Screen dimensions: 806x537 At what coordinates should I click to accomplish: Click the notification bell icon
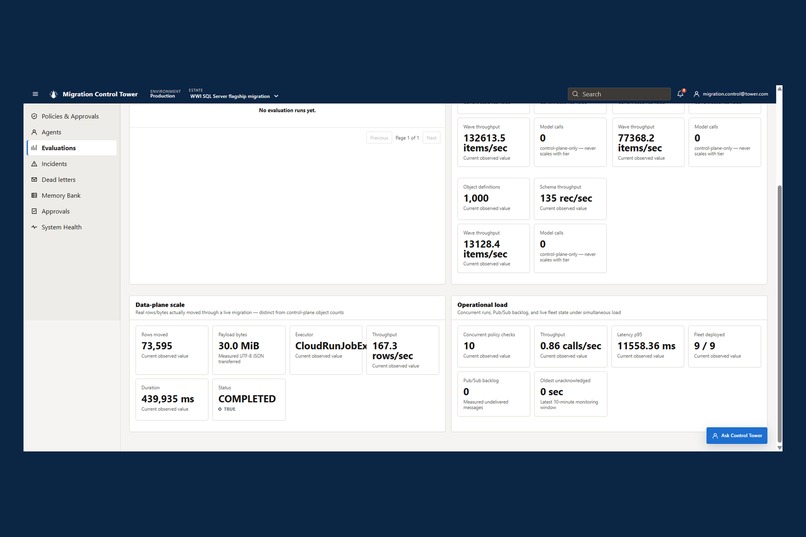[x=681, y=94]
